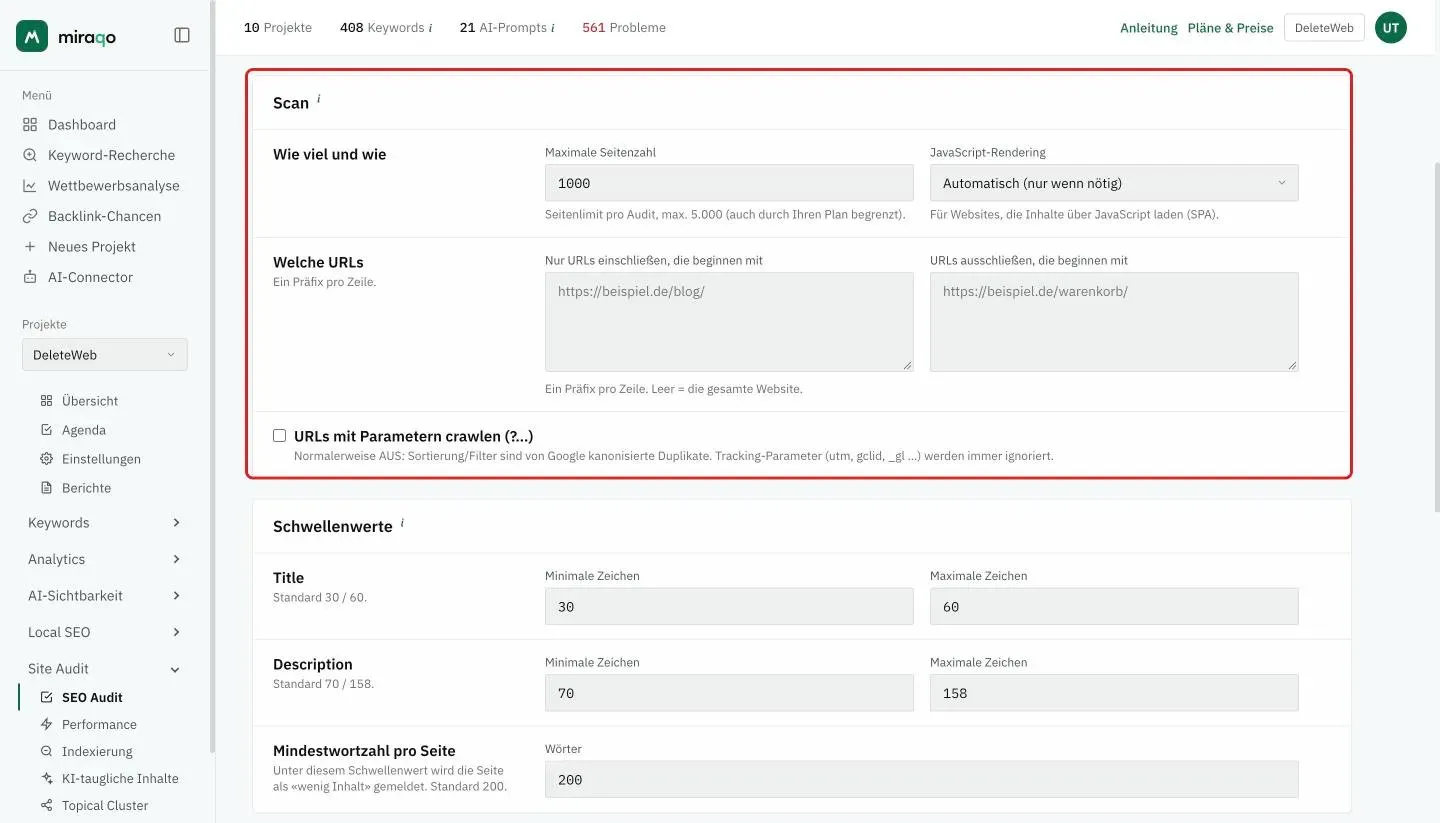Open the Anleitung link

(x=1148, y=28)
